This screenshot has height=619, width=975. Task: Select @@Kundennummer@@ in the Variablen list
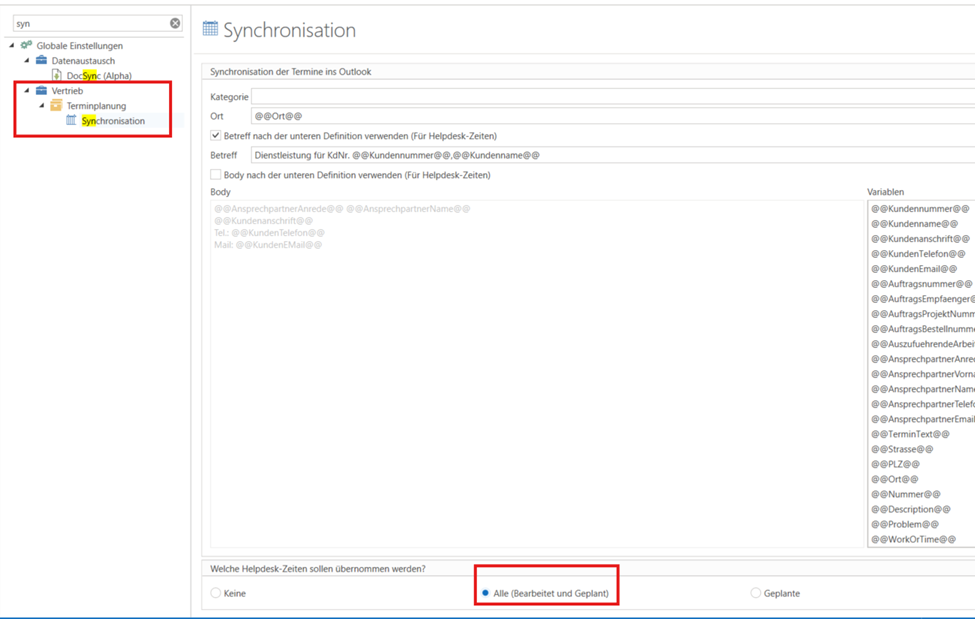click(x=919, y=209)
